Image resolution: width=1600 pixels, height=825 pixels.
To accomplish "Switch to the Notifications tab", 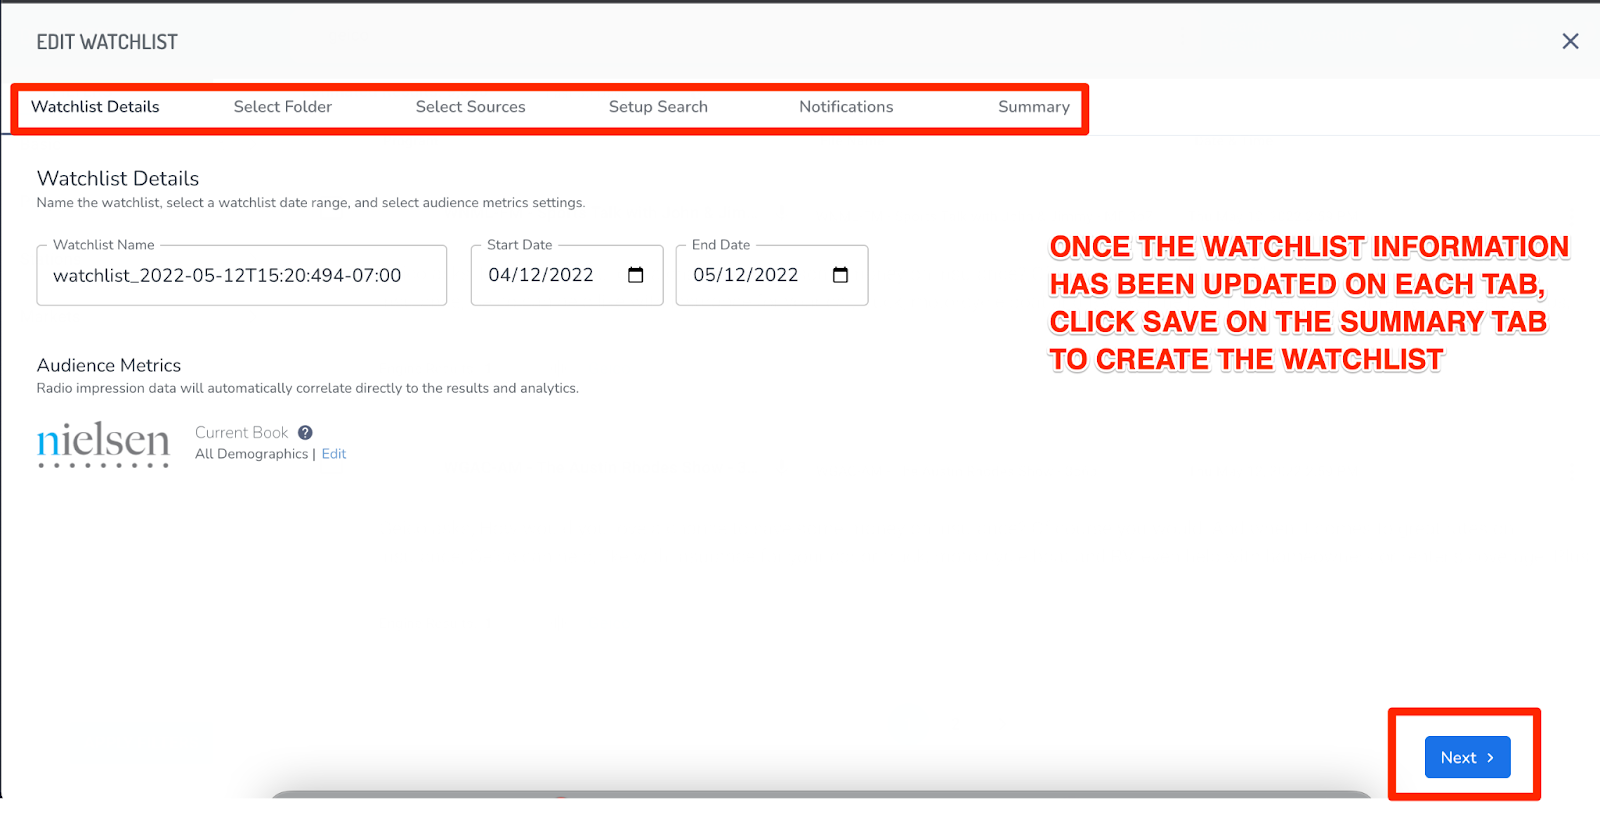I will [846, 107].
